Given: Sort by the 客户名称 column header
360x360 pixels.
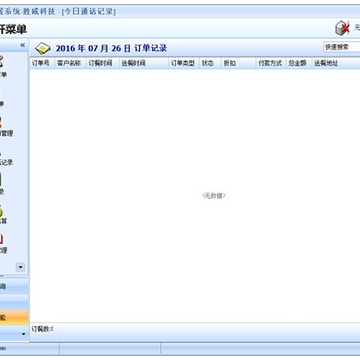Looking at the screenshot, I should [70, 63].
